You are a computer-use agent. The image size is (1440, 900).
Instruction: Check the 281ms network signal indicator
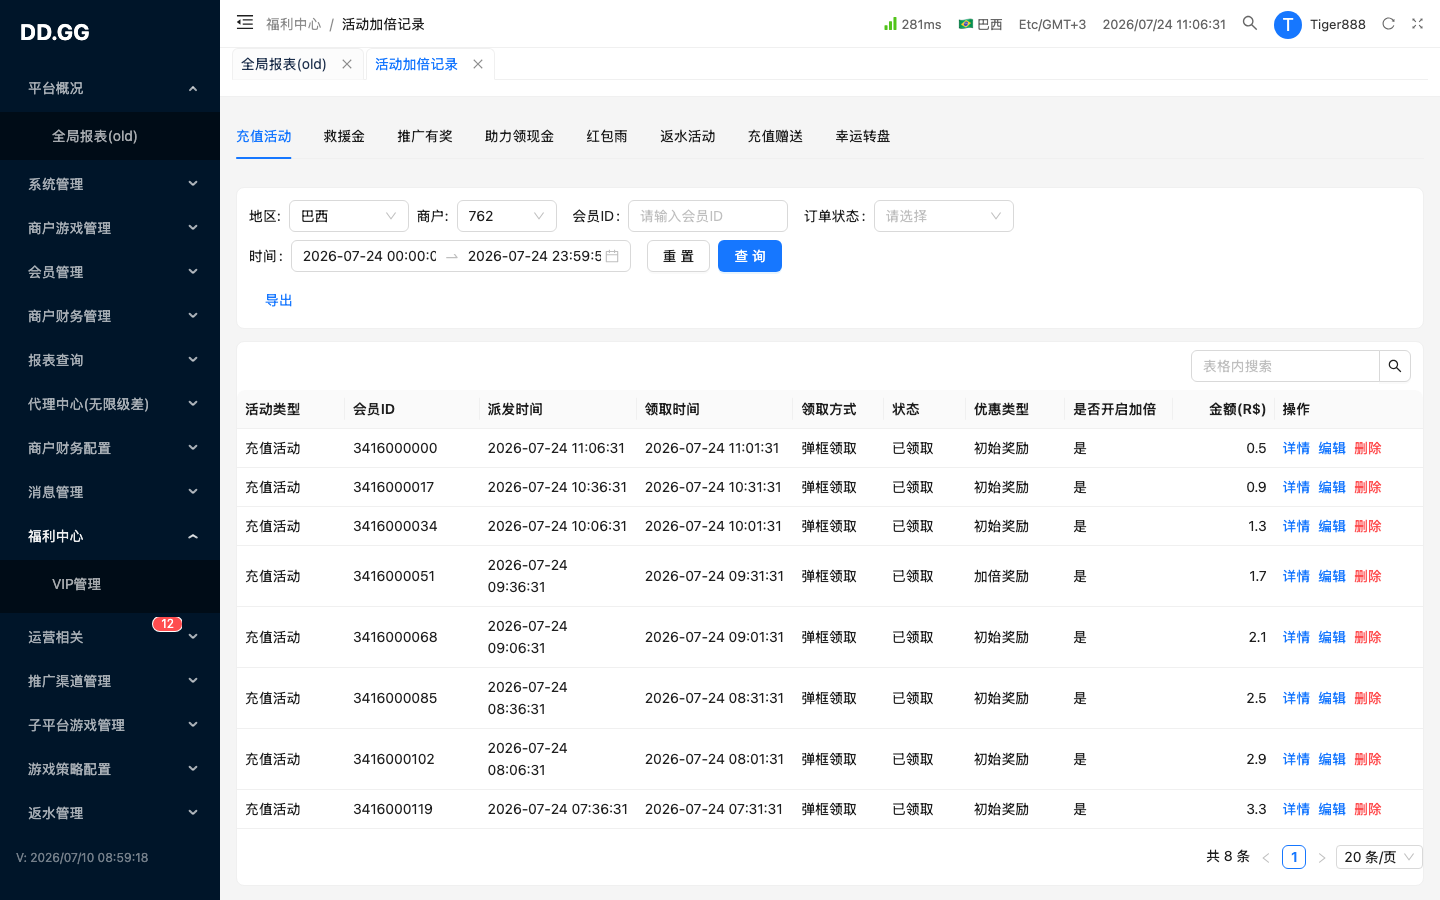pos(912,24)
